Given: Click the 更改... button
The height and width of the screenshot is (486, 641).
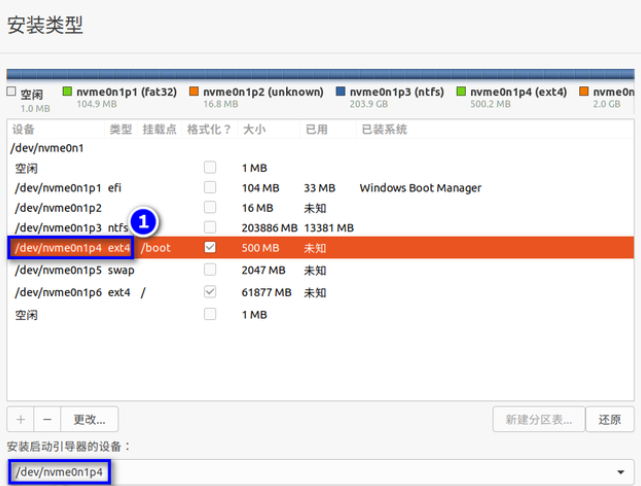Looking at the screenshot, I should [x=89, y=420].
